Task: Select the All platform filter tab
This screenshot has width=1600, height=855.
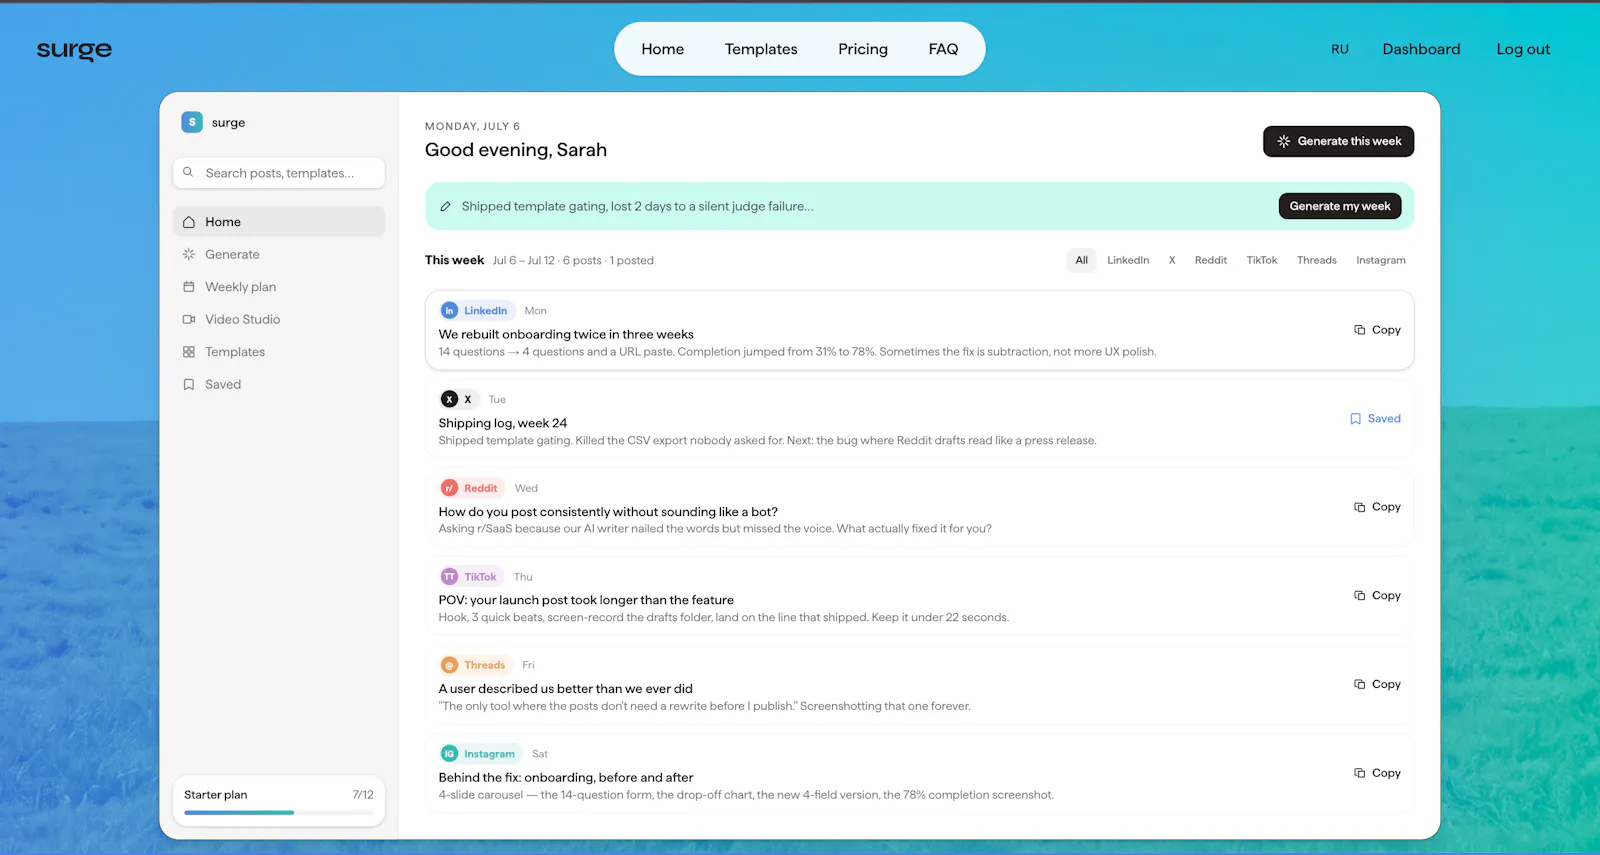Action: 1081,260
